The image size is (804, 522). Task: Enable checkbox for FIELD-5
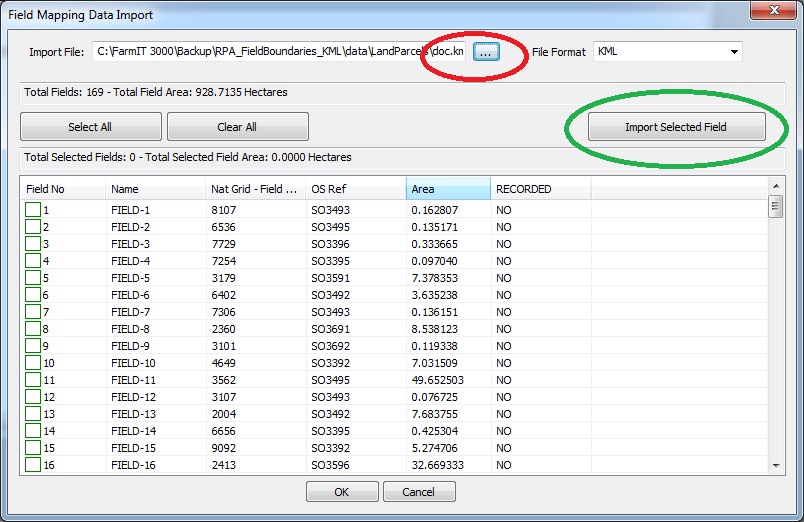click(x=33, y=277)
